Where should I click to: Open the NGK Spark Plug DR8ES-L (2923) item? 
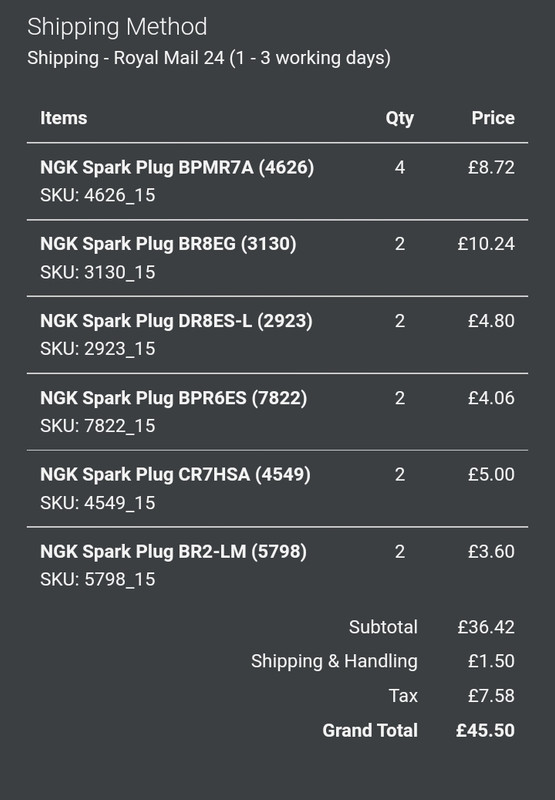pyautogui.click(x=176, y=321)
